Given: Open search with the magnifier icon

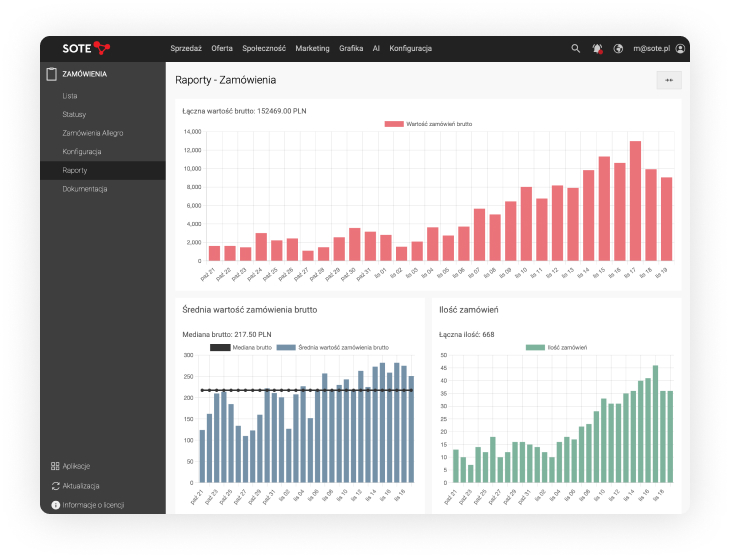Looking at the screenshot, I should pos(575,48).
